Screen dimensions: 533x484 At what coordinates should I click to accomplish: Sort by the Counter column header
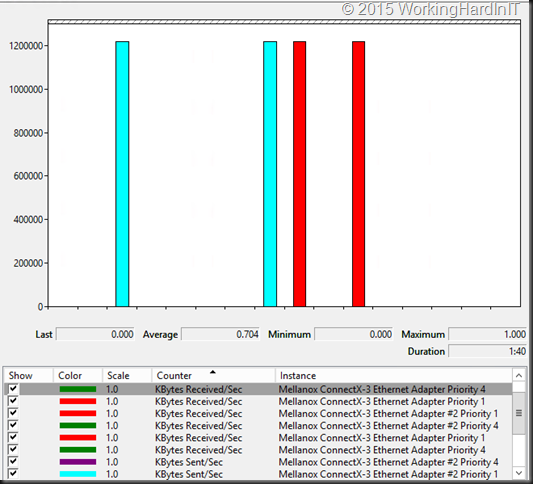click(x=213, y=376)
